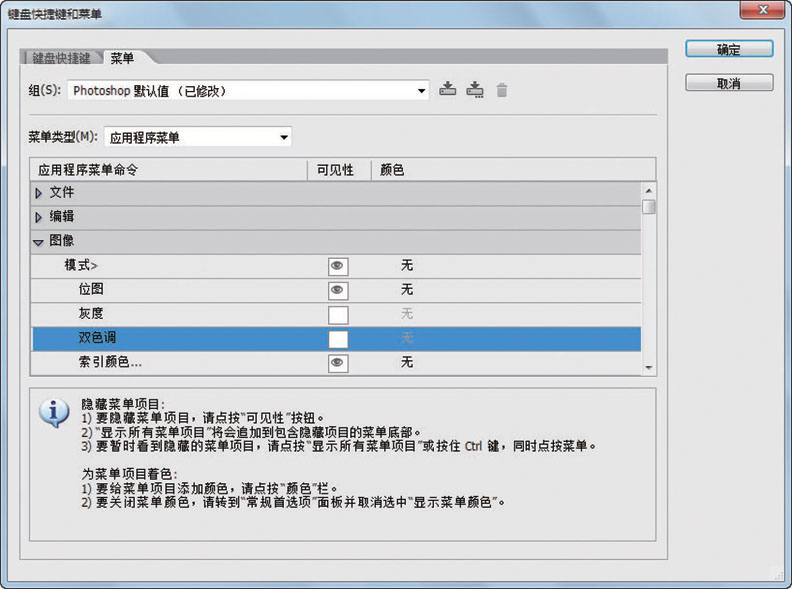Expand the 编辑 menu group
Screen dimensions: 792x589
pyautogui.click(x=39, y=217)
